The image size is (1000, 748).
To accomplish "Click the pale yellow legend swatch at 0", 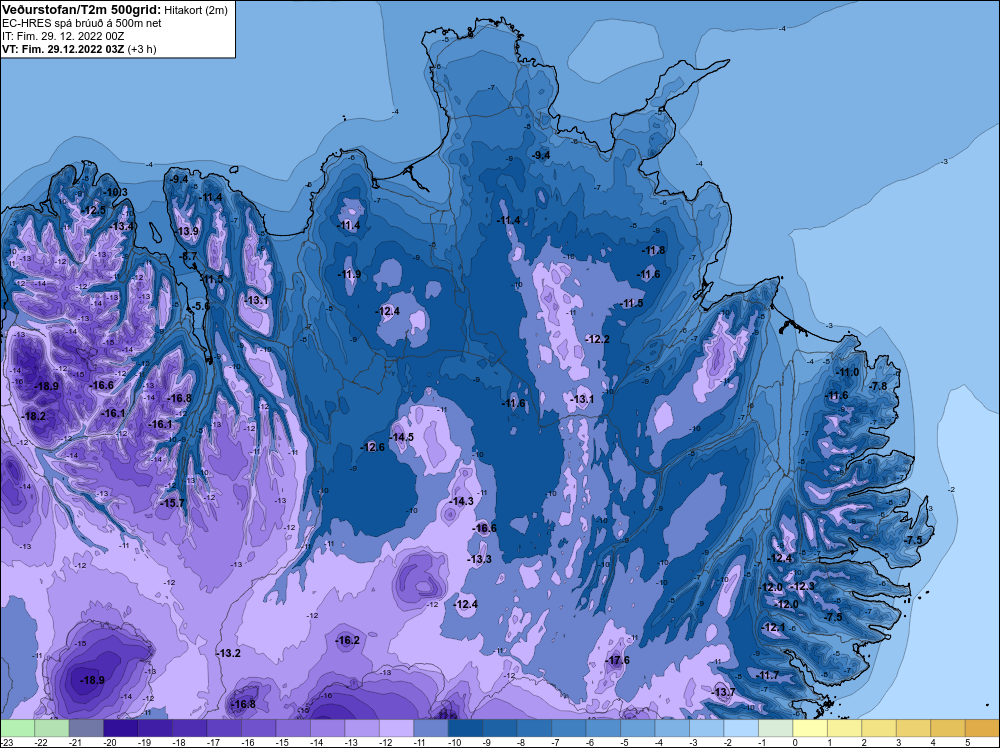I will pos(809,728).
